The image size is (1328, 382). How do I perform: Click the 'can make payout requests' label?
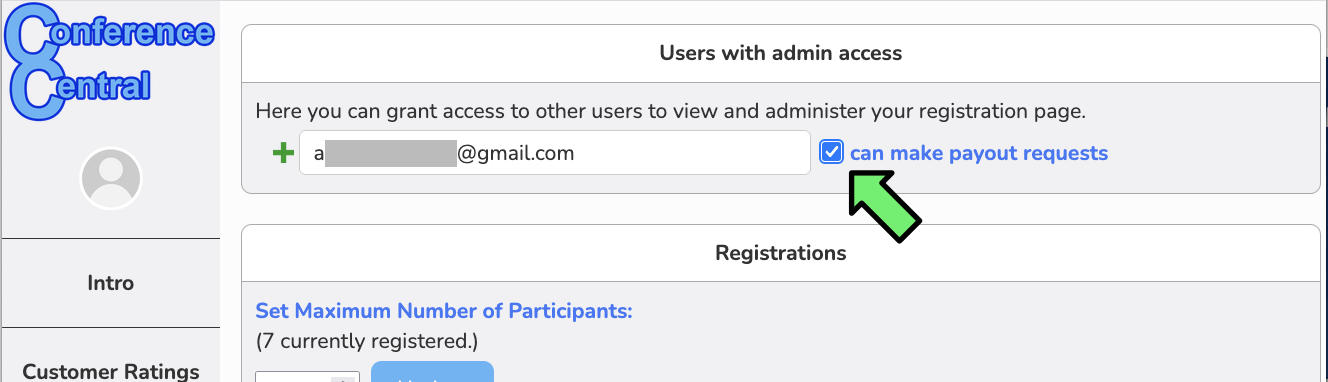(979, 153)
